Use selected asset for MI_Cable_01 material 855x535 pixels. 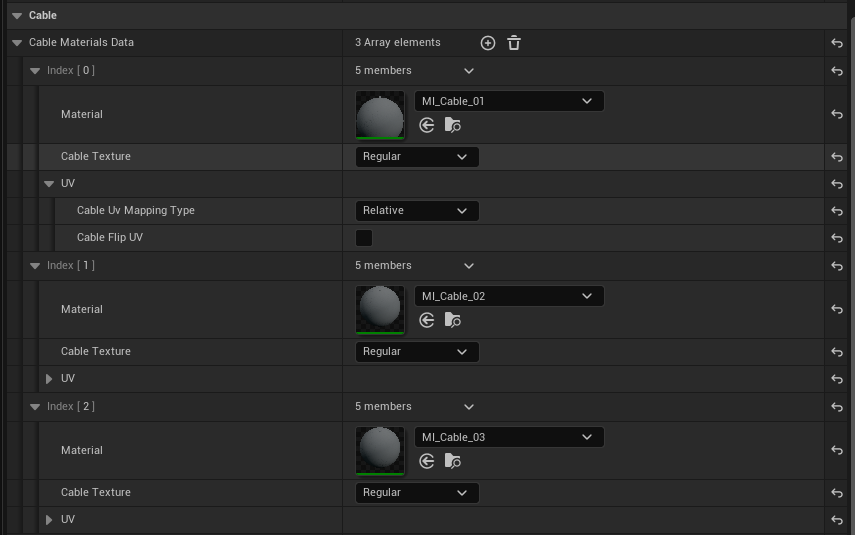(427, 125)
